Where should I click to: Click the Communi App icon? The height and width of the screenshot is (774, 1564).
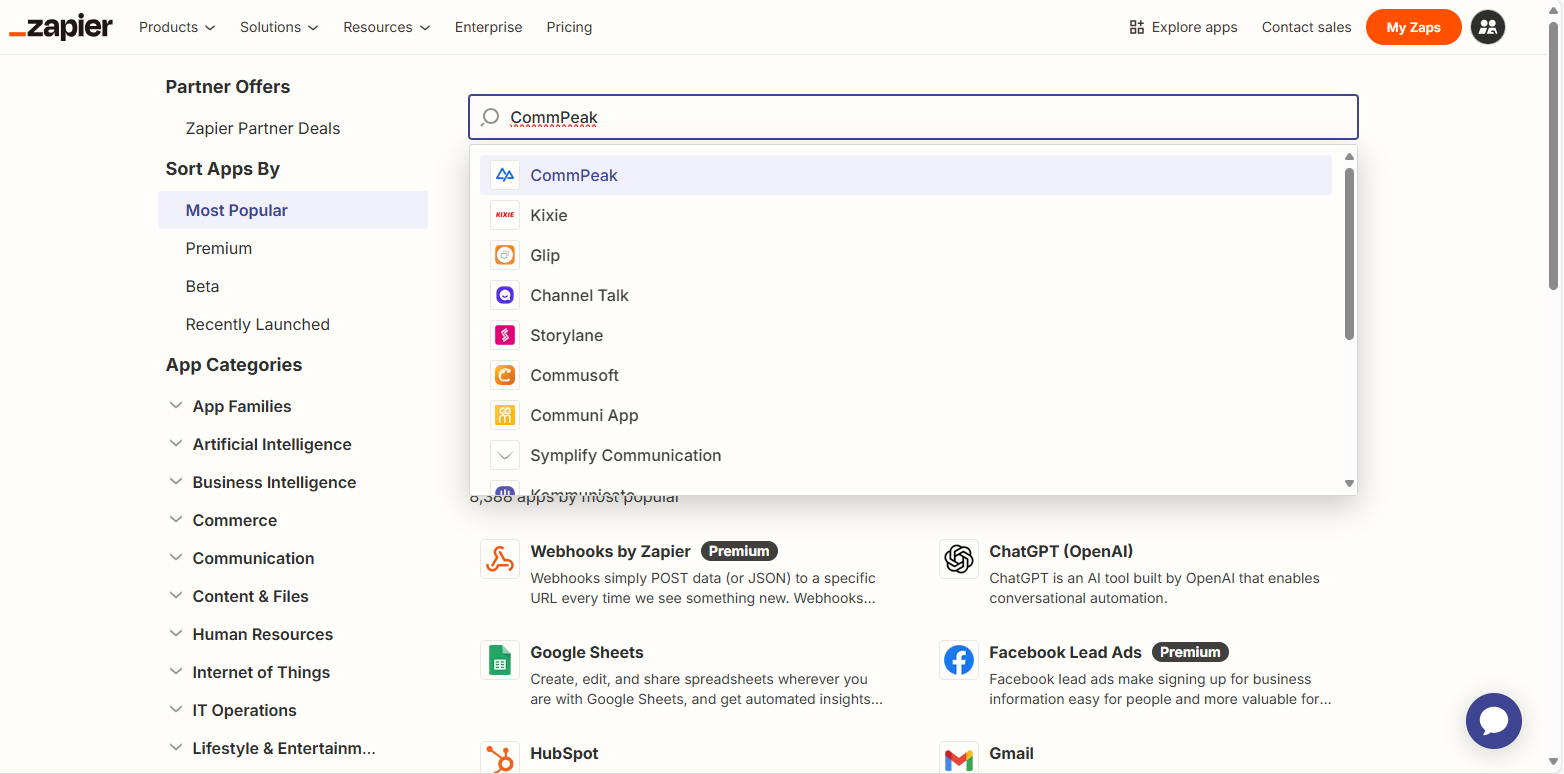pyautogui.click(x=505, y=415)
